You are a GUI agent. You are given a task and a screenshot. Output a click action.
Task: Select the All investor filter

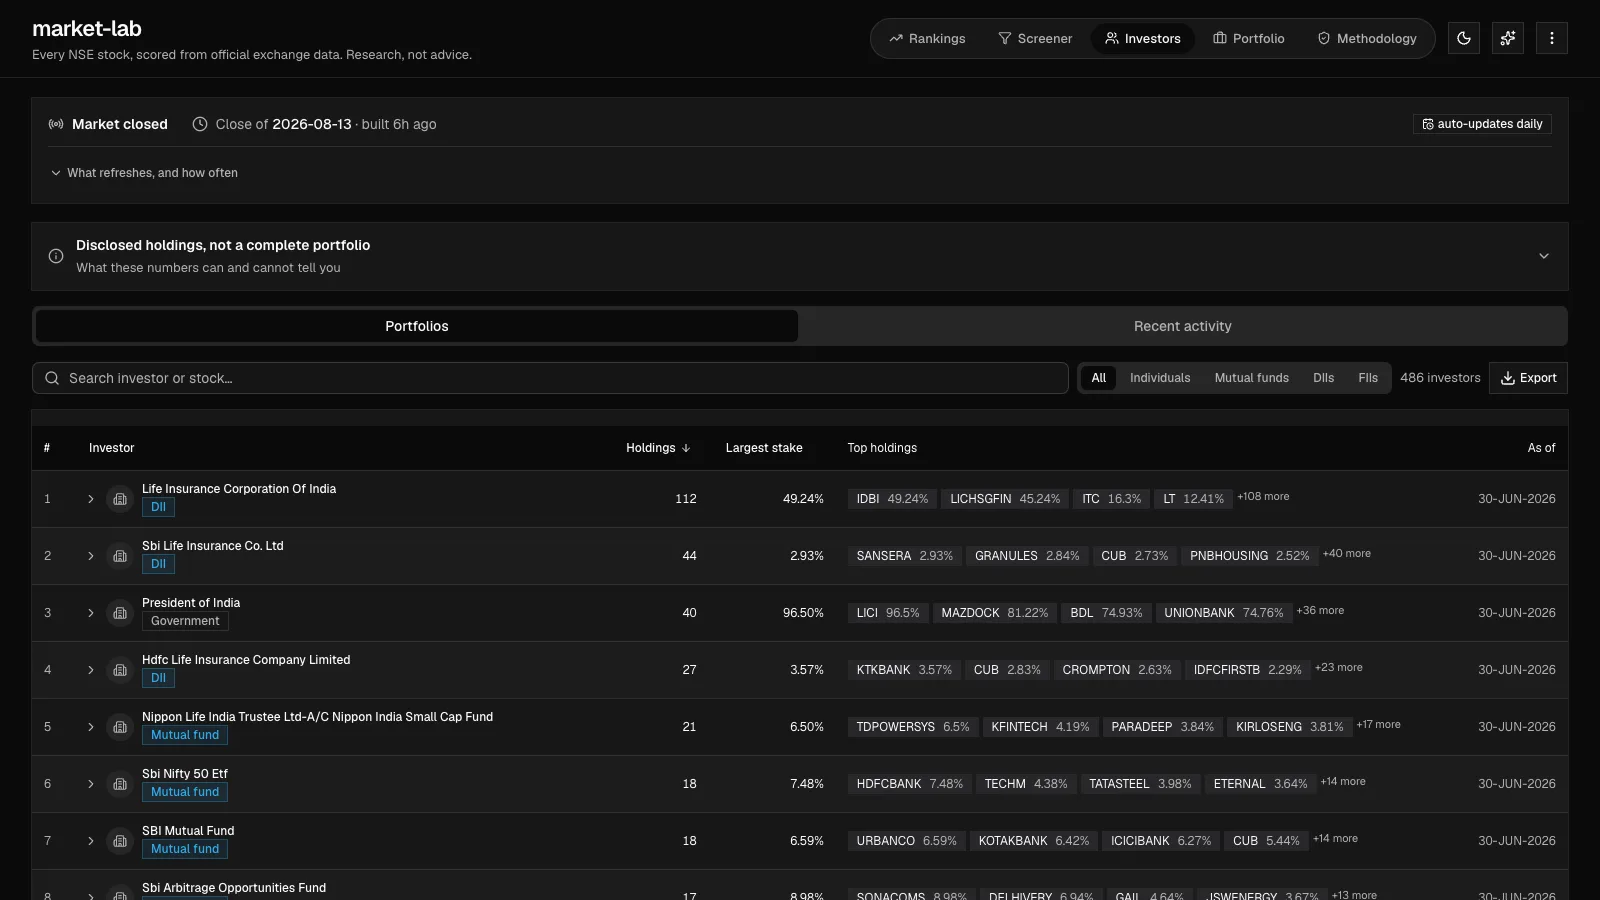click(x=1099, y=378)
